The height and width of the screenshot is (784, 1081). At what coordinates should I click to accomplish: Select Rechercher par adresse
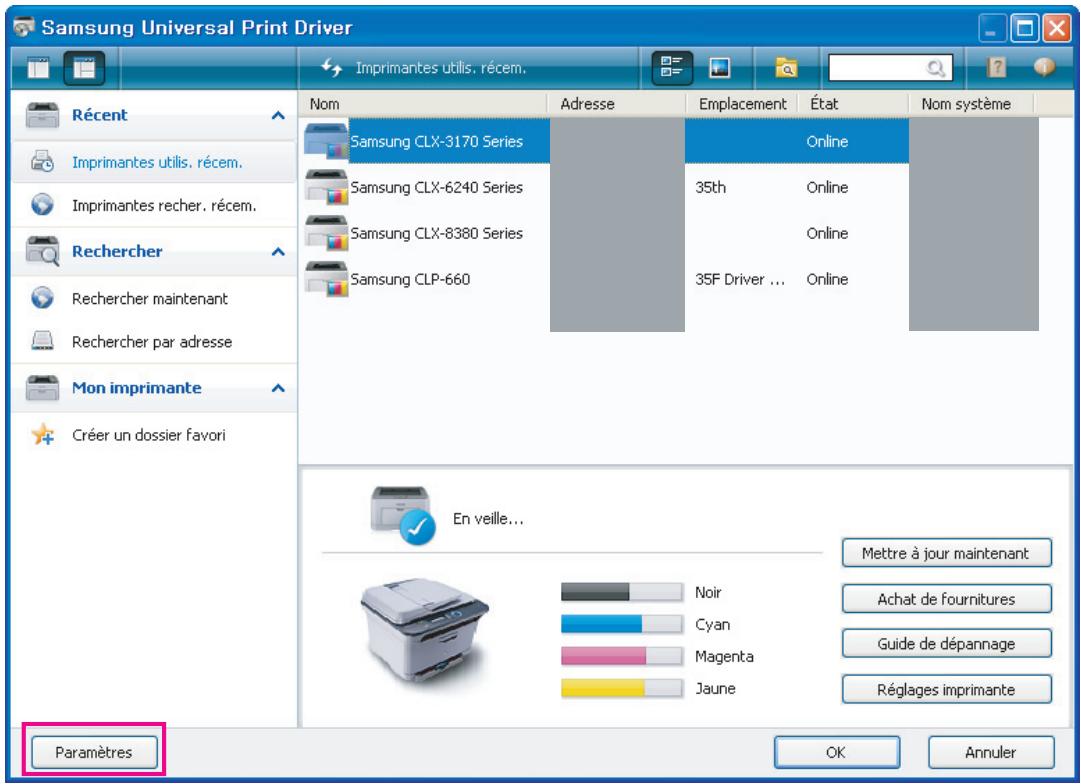152,342
